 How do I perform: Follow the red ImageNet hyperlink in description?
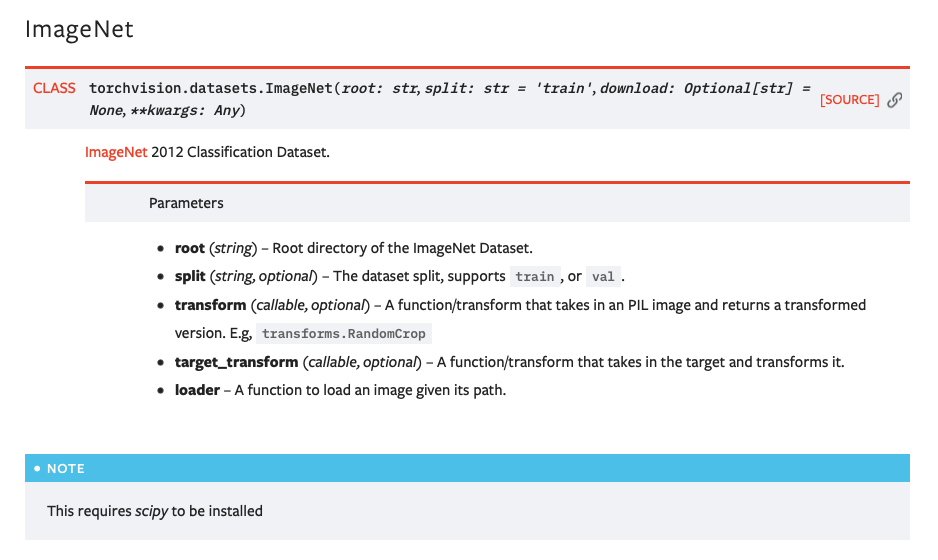[x=116, y=152]
